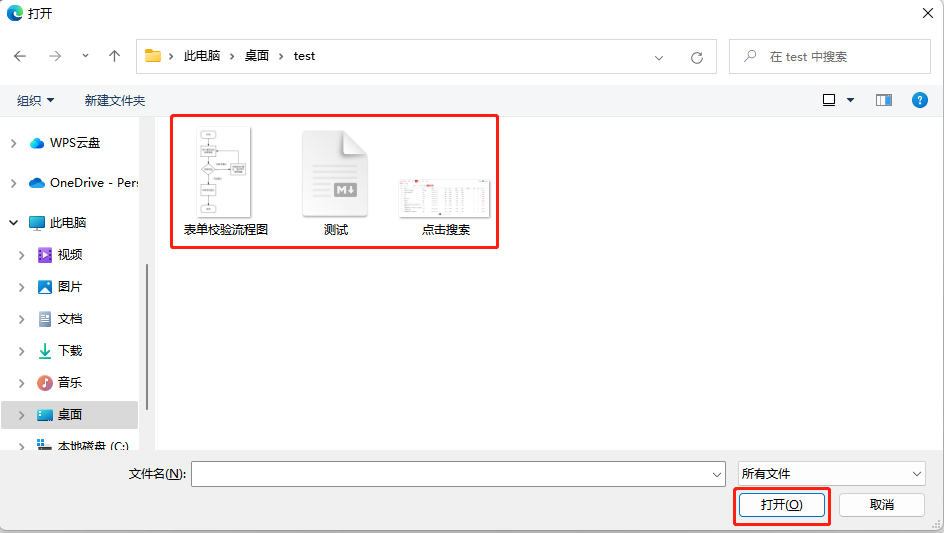Click the Up one level arrow
This screenshot has height=533, width=944.
(114, 57)
